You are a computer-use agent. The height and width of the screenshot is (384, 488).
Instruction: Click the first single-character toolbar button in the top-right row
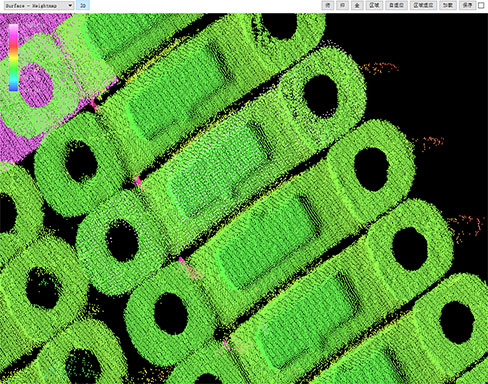tap(328, 5)
